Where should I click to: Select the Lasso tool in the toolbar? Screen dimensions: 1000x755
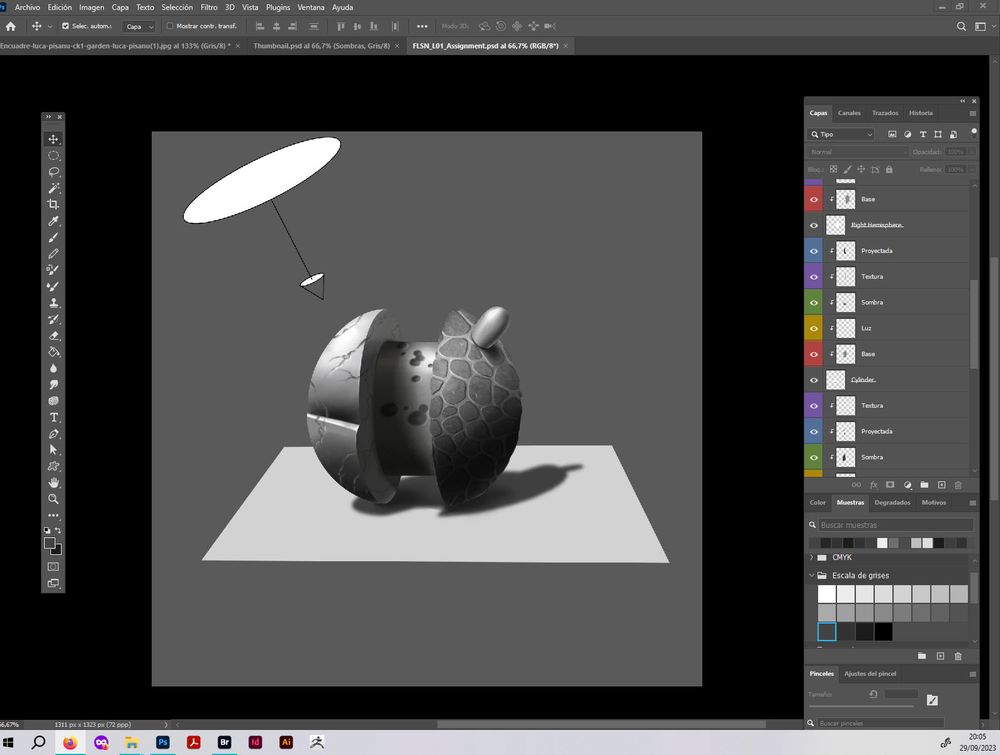tap(54, 172)
